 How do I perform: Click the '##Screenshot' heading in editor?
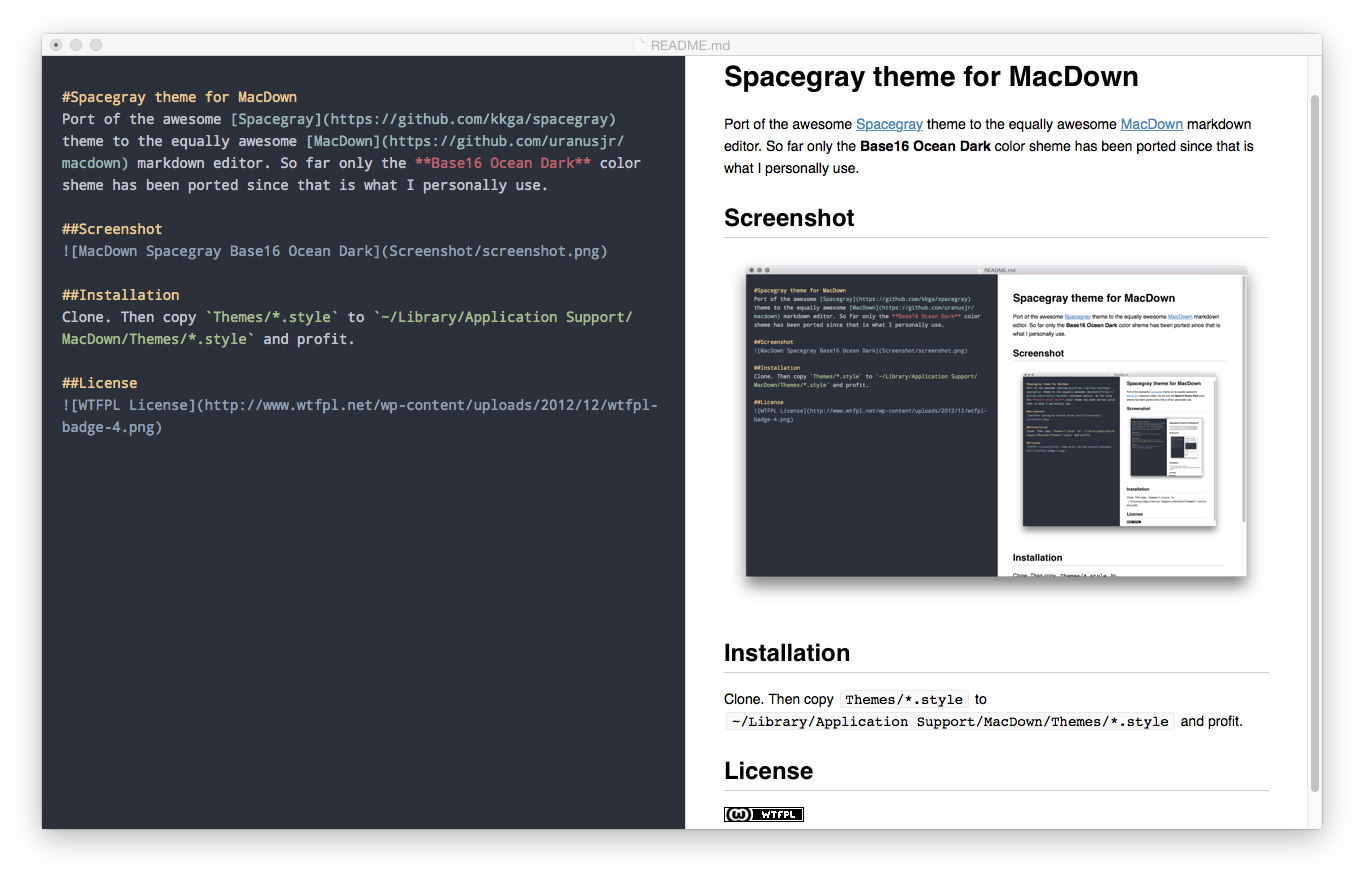[112, 229]
